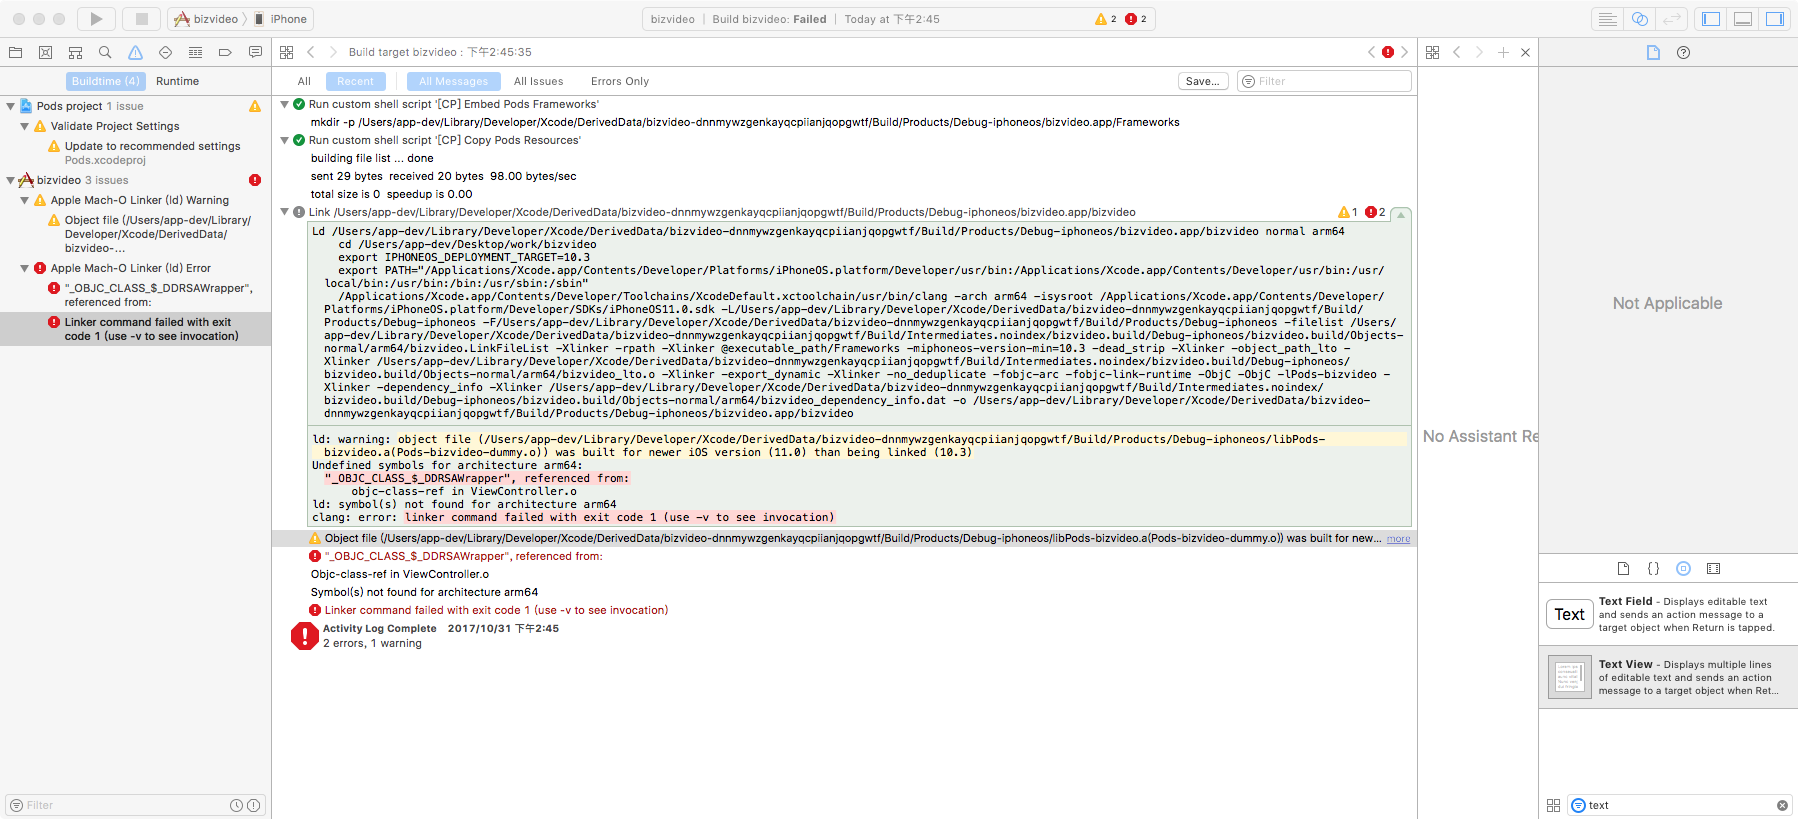Add an assistant editor with plus icon
1798x819 pixels.
(1503, 52)
